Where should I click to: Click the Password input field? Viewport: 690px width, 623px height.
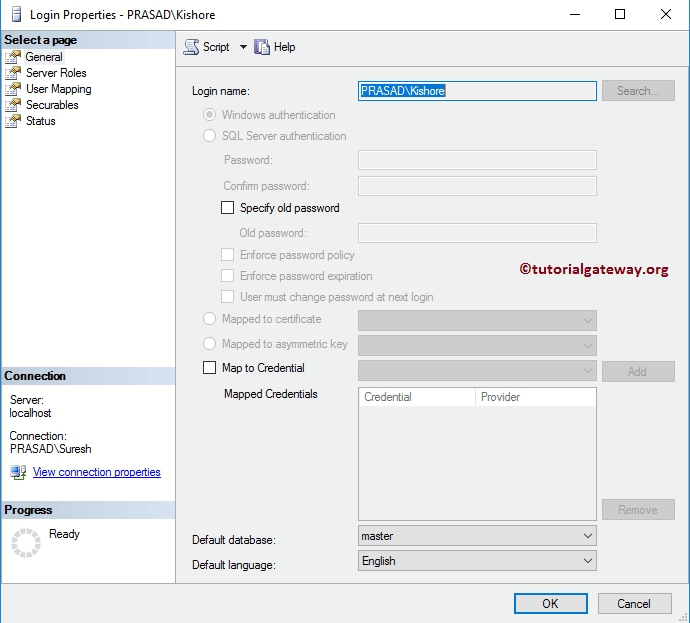[477, 160]
